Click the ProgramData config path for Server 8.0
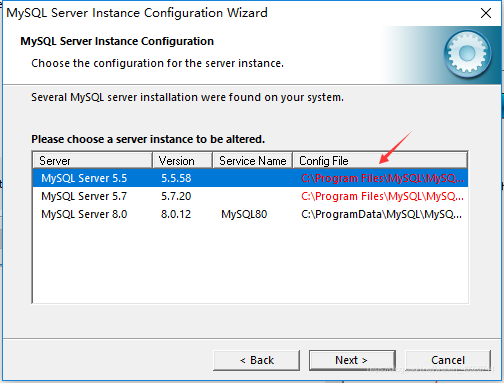The height and width of the screenshot is (383, 504). pyautogui.click(x=382, y=214)
